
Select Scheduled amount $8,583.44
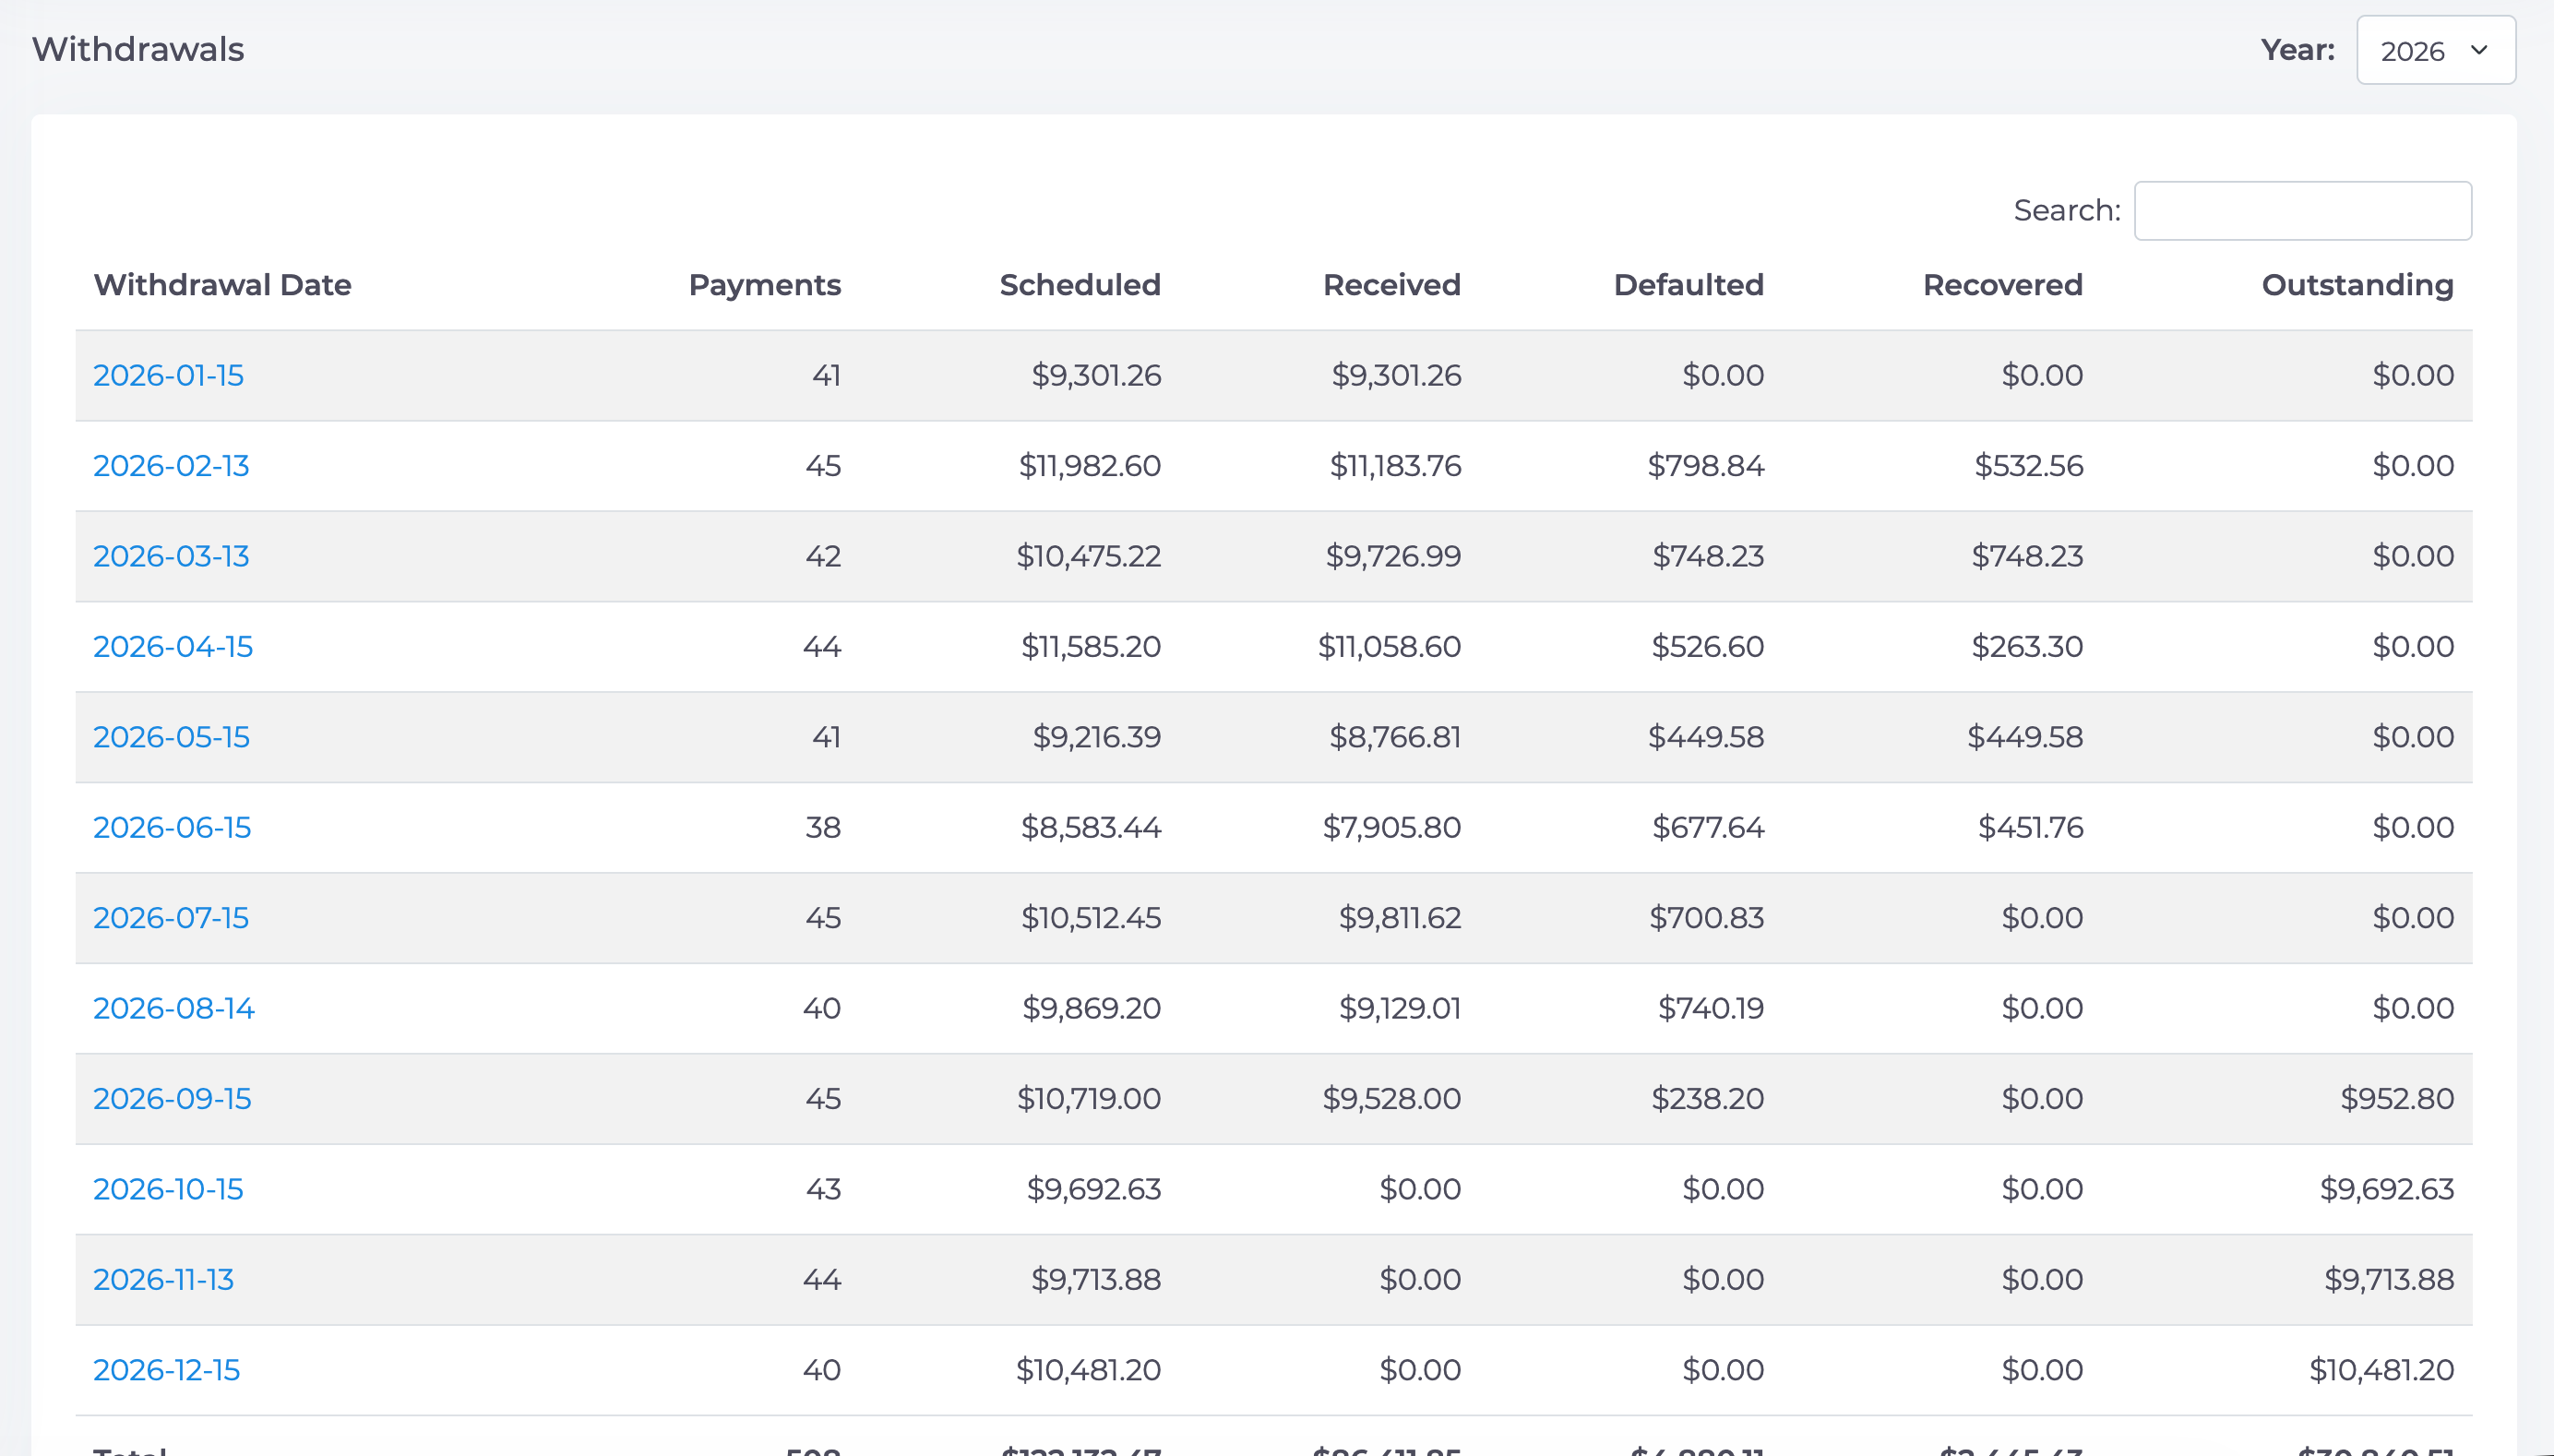click(x=1091, y=827)
